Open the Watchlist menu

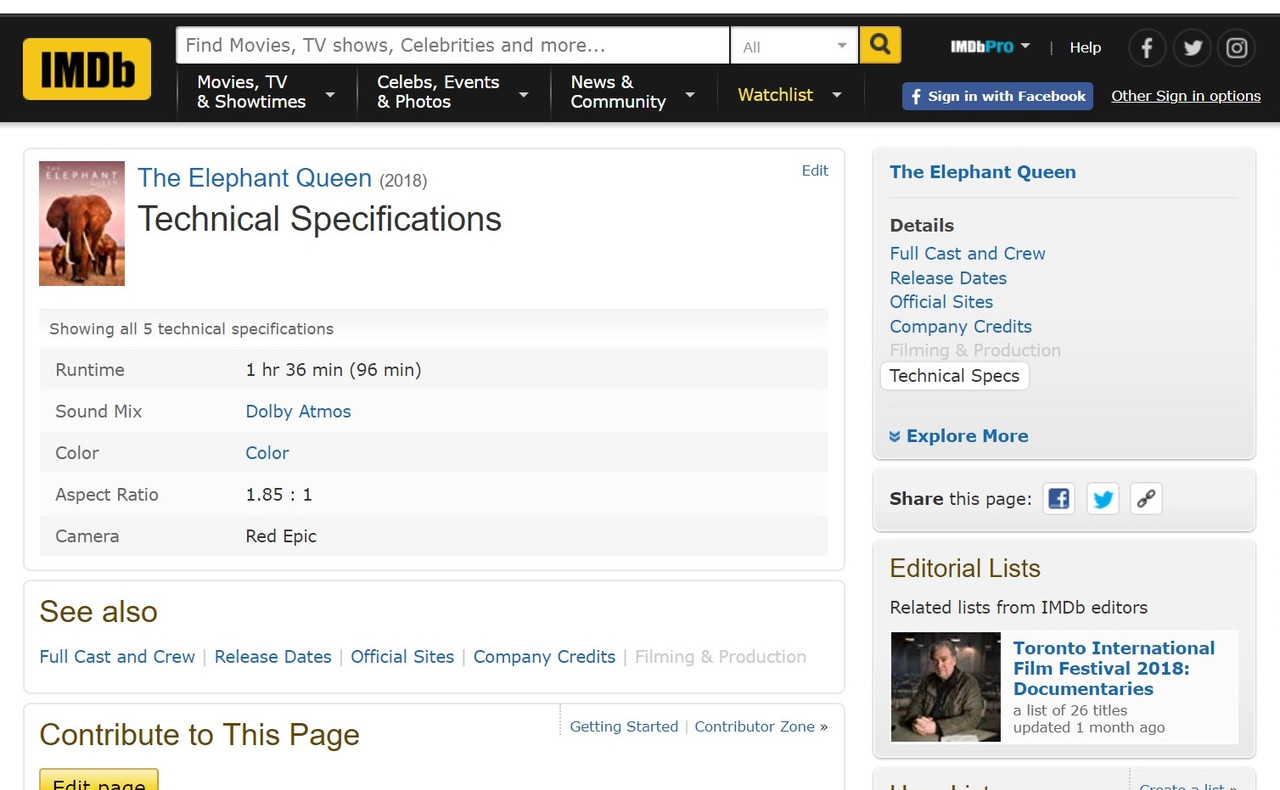click(x=790, y=95)
